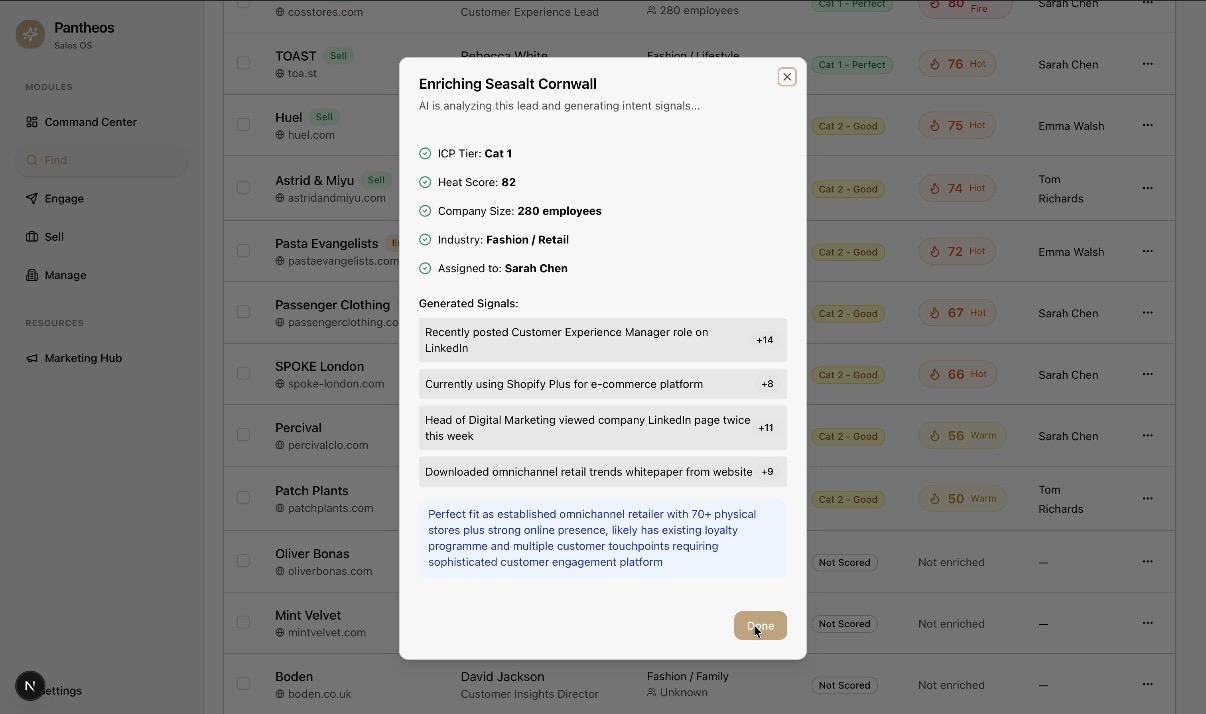Screen dimensions: 1206x714
Task: Click the Manage building icon
Action: tap(32, 275)
